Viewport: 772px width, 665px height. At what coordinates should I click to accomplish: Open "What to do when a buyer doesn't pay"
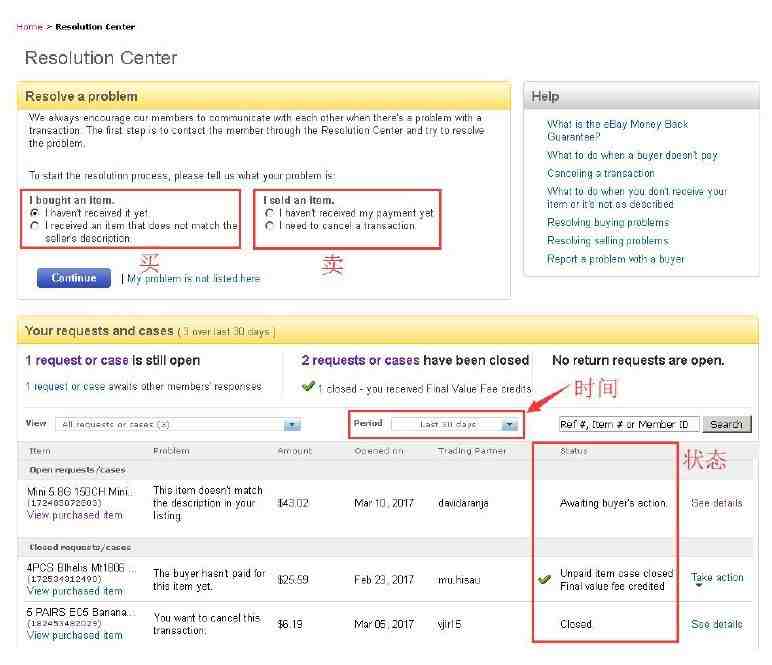click(x=632, y=156)
